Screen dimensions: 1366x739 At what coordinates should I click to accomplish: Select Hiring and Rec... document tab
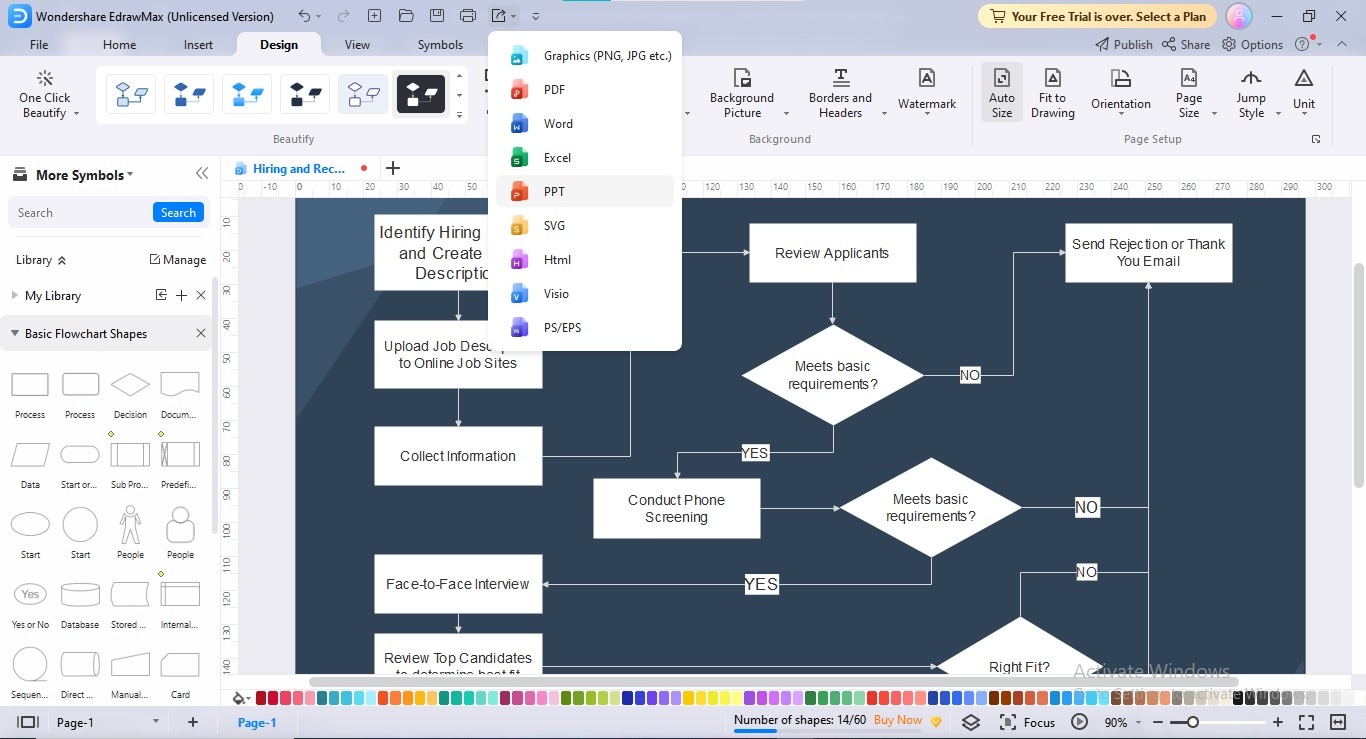(x=299, y=169)
